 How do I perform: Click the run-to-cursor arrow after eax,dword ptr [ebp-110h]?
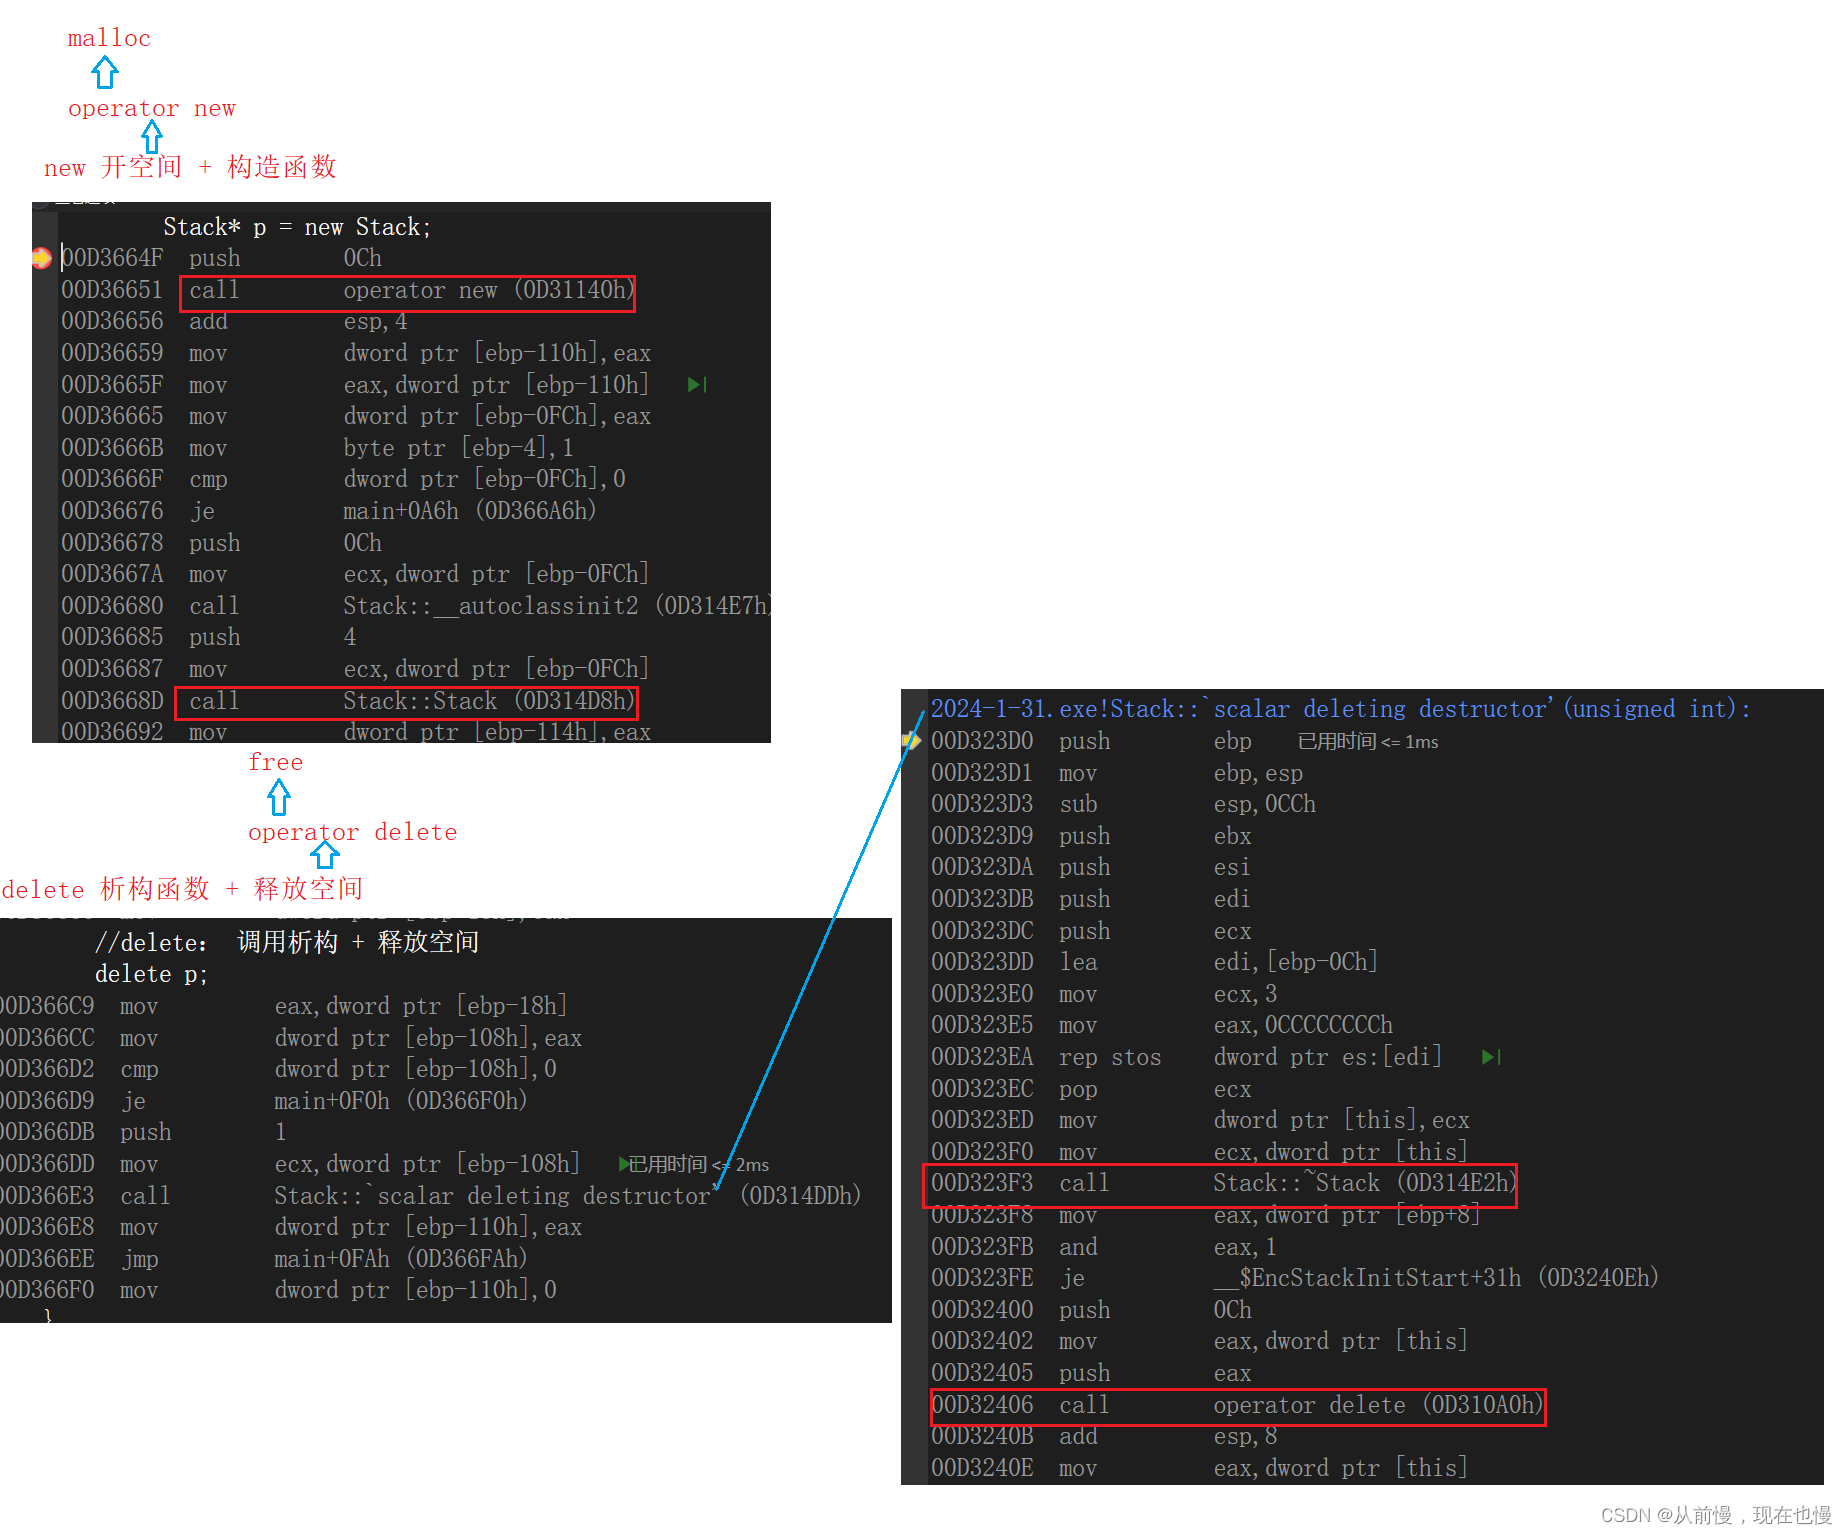697,385
